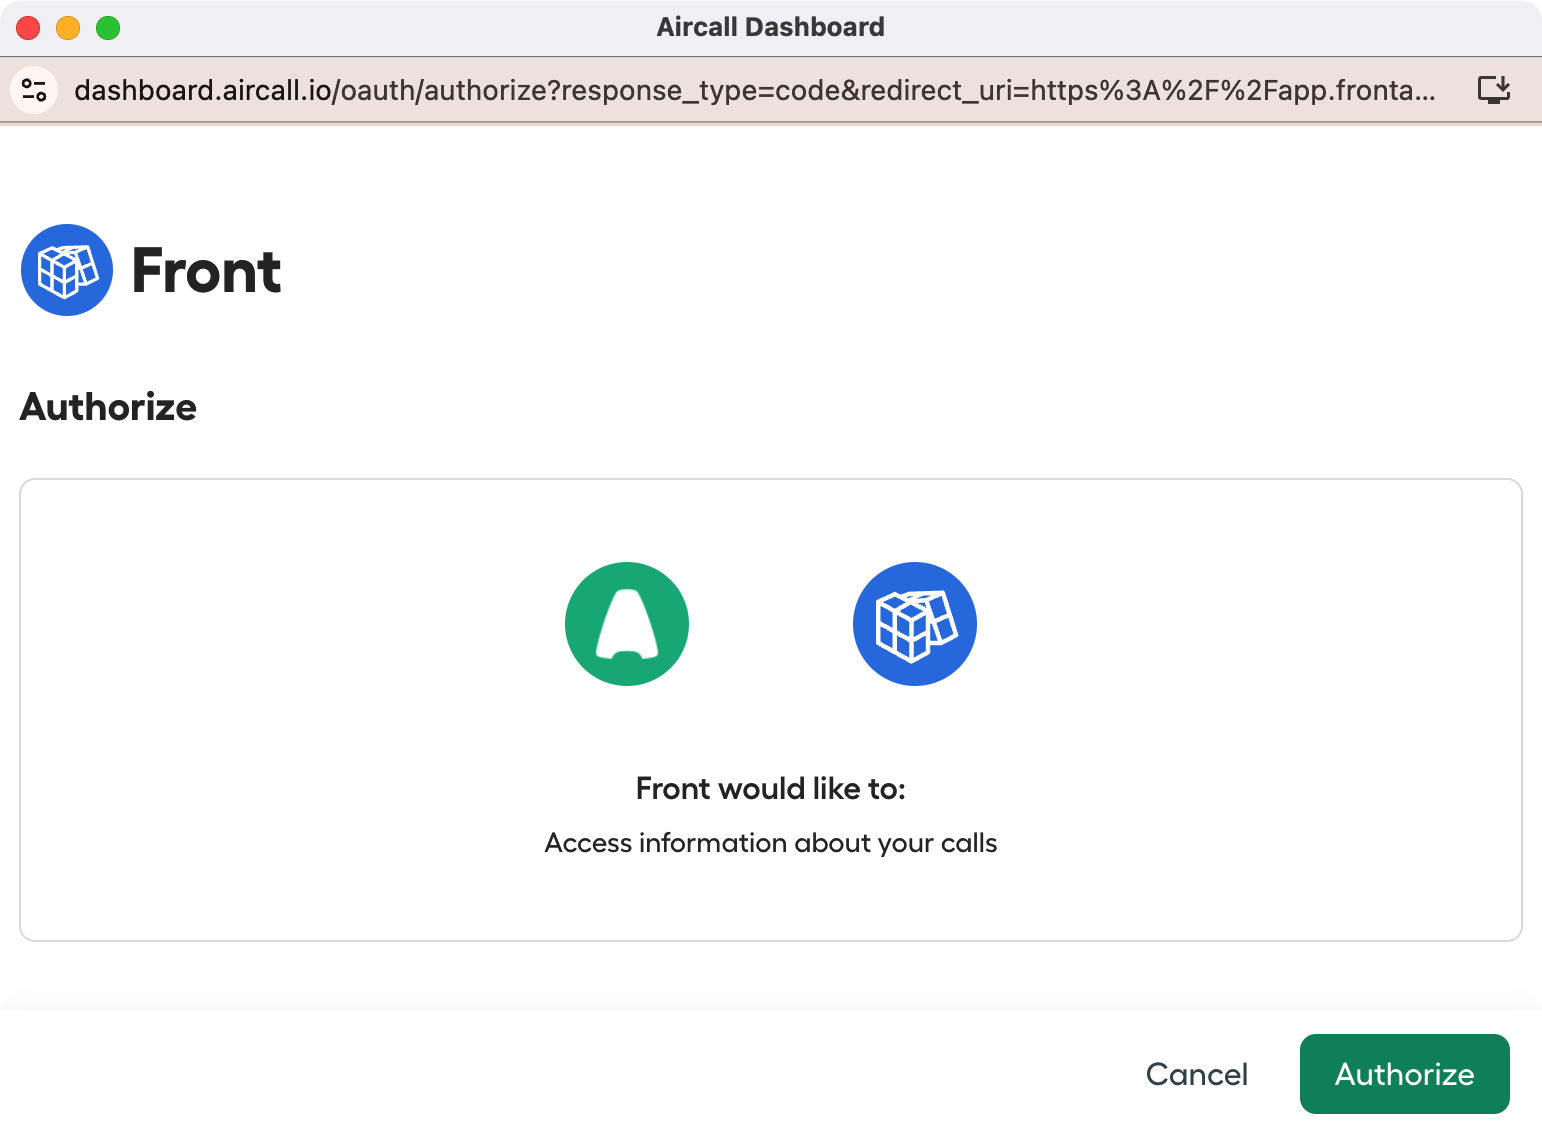Close the window with red button
1542x1138 pixels.
pyautogui.click(x=28, y=28)
